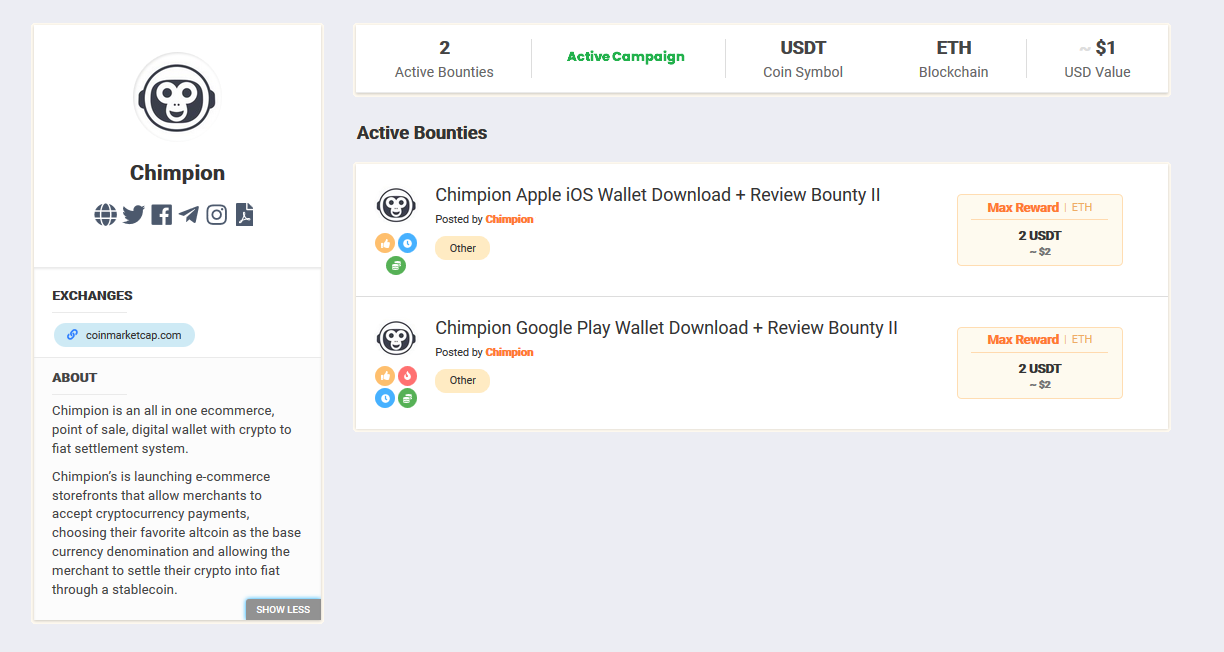
Task: Open the coinmarketcap.com exchange link
Action: point(124,335)
